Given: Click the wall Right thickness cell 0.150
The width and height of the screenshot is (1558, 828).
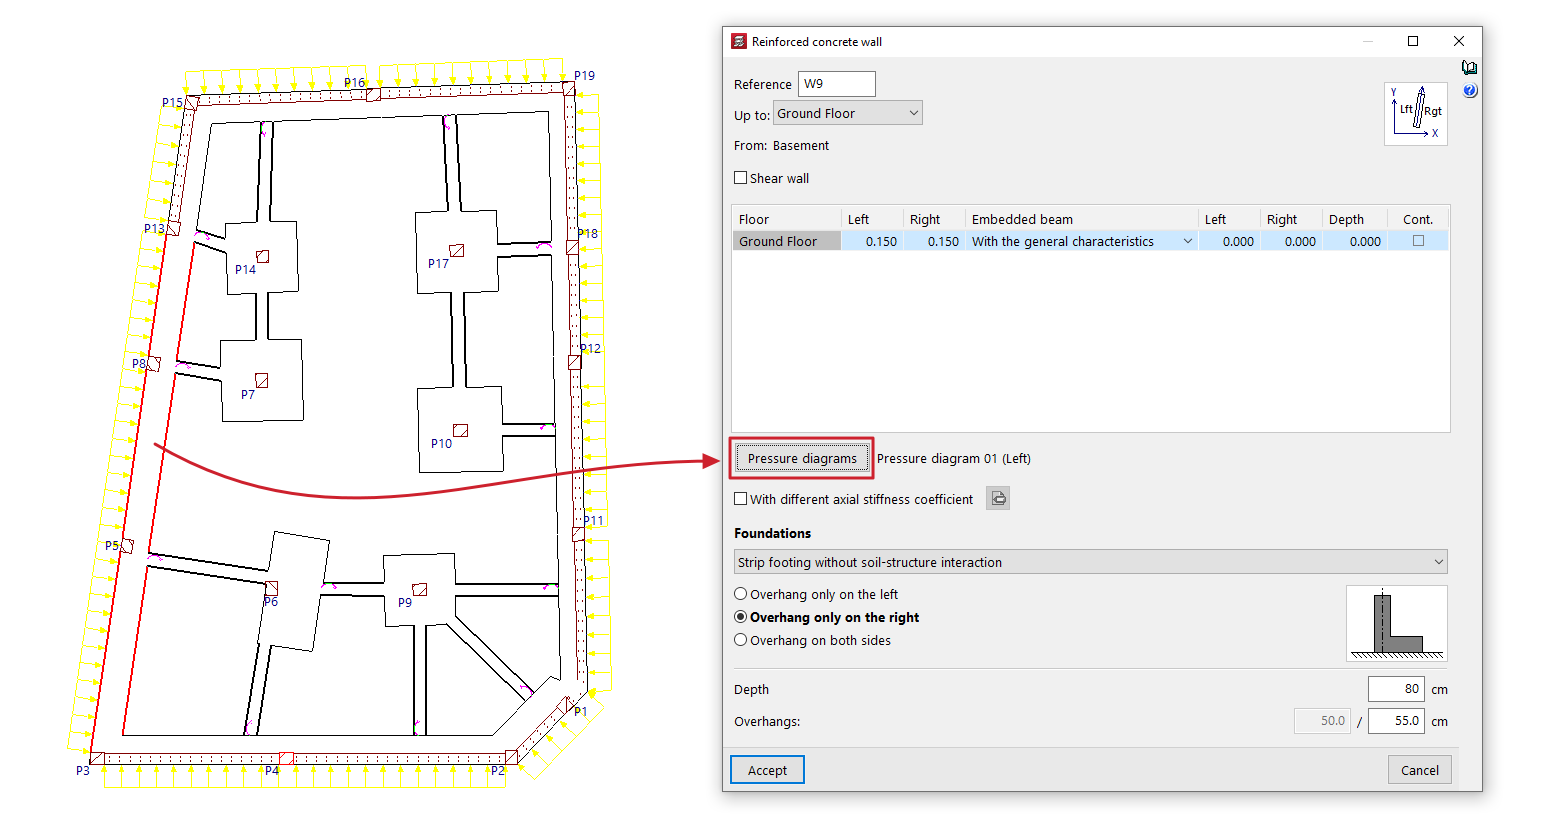Looking at the screenshot, I should coord(934,241).
